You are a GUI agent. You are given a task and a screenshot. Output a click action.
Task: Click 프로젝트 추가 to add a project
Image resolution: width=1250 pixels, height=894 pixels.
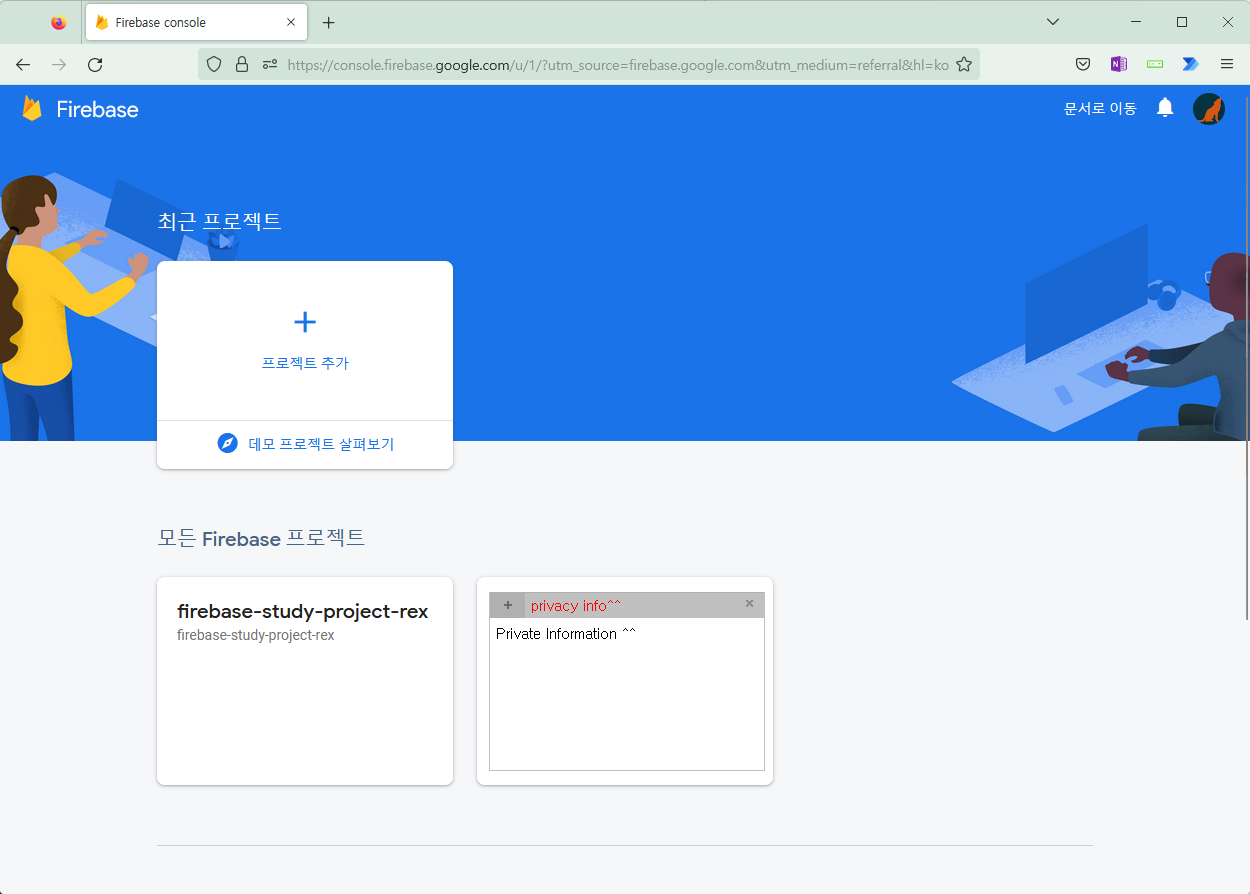coord(305,363)
